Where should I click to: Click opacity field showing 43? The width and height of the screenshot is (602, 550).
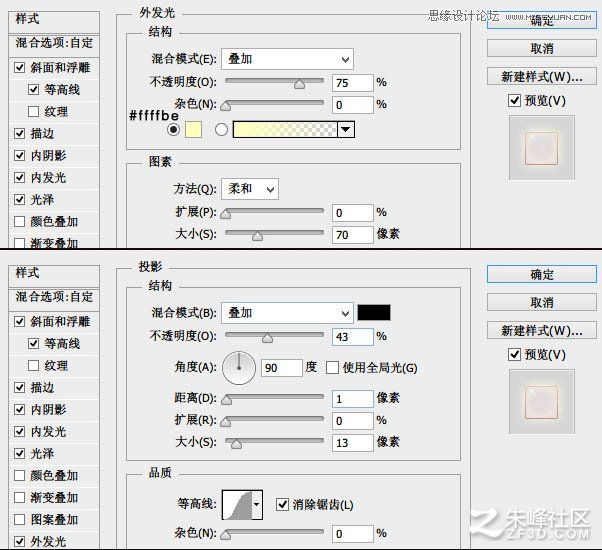pos(352,337)
